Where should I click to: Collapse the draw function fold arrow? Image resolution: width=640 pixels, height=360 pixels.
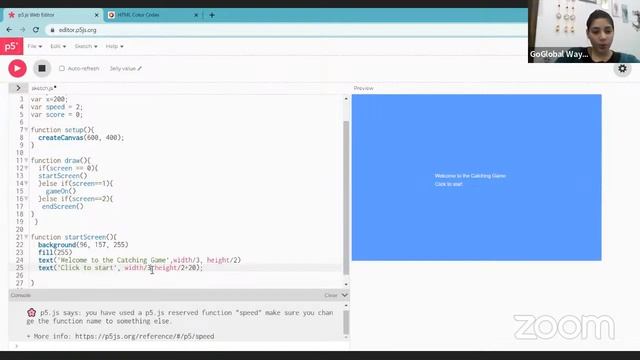pos(26,160)
